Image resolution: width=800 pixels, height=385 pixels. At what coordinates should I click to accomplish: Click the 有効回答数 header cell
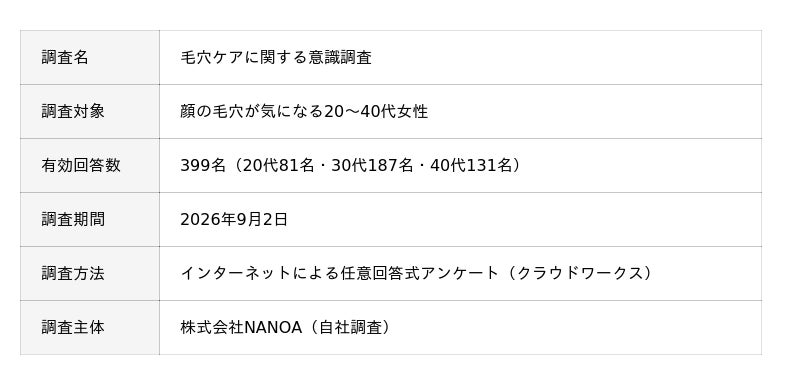click(x=90, y=166)
